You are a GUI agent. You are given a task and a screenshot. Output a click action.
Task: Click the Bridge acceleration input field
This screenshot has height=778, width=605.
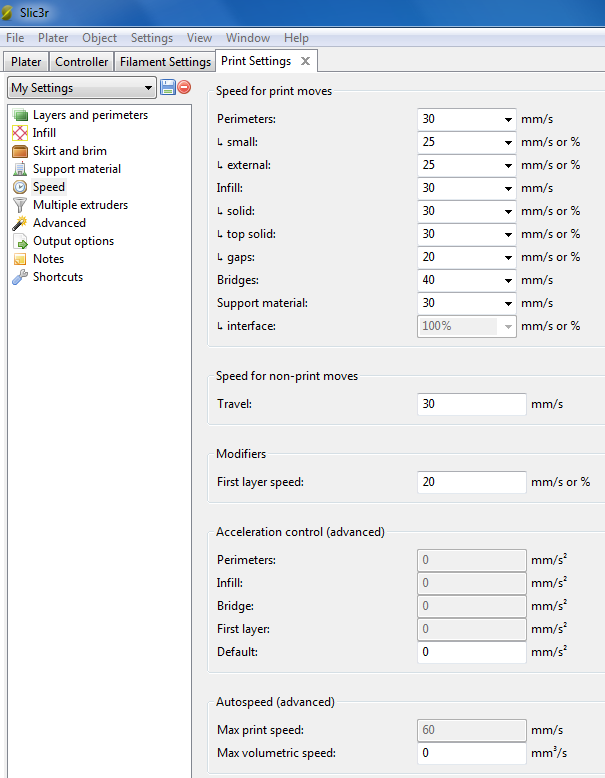point(471,606)
